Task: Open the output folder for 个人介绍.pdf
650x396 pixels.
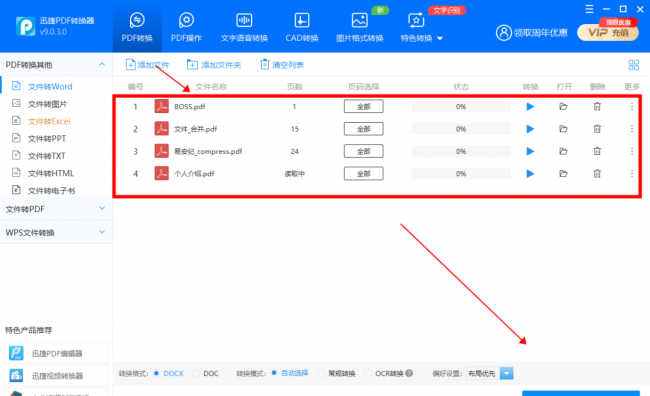Action: [x=563, y=174]
